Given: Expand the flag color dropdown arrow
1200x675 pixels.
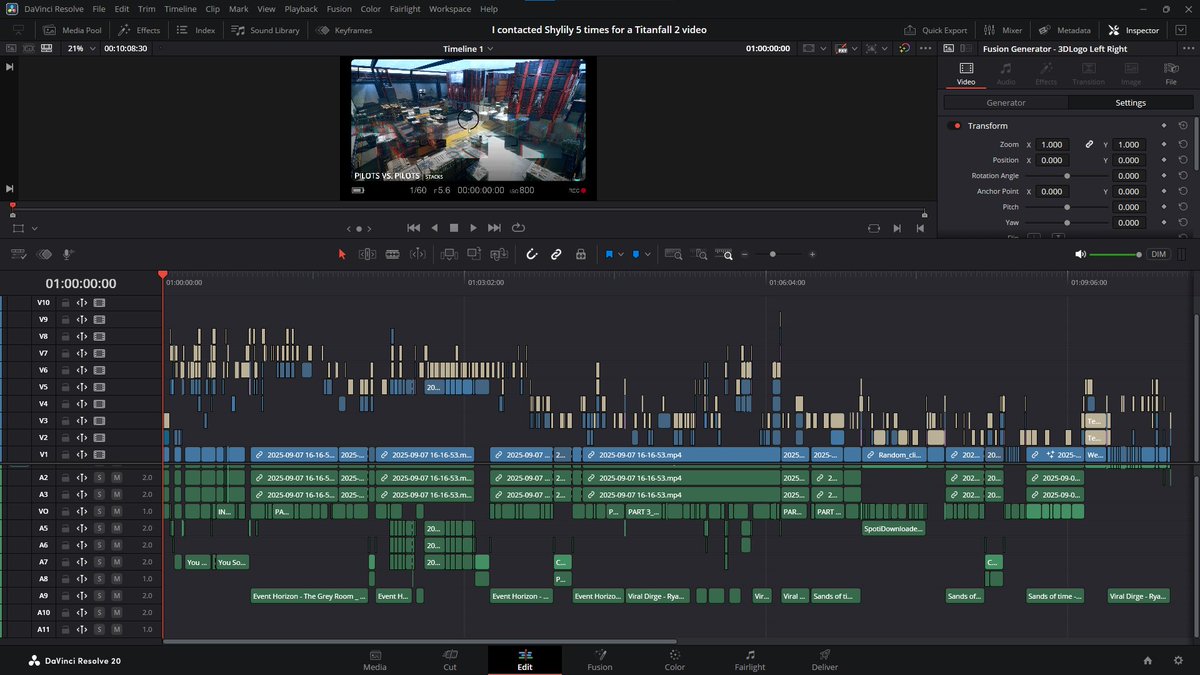Looking at the screenshot, I should tap(620, 254).
